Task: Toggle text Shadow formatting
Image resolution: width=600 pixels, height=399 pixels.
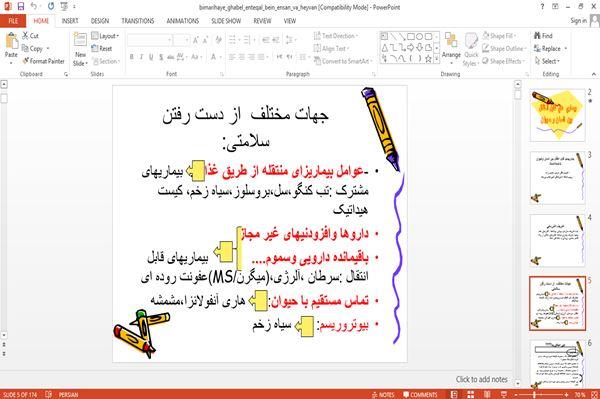Action: [x=161, y=57]
